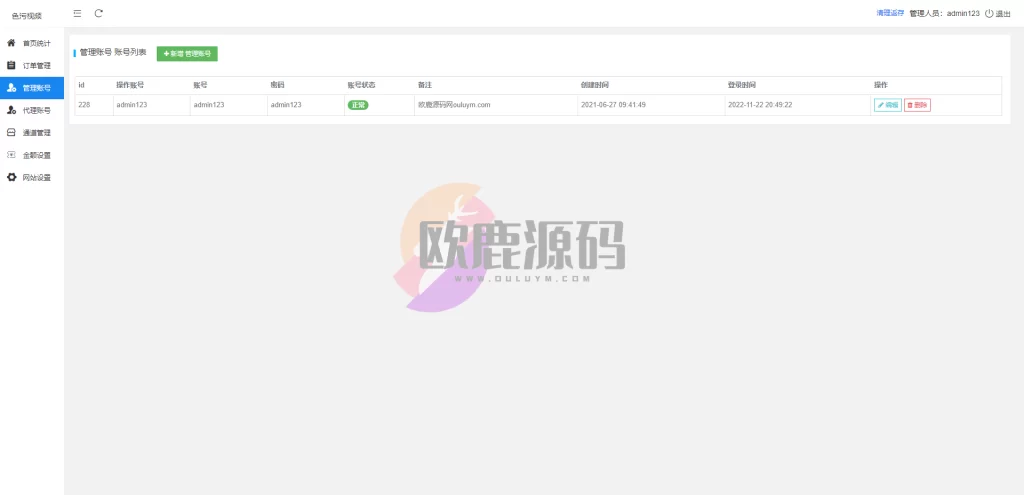
Task: Click the 退出 logout link
Action: [x=998, y=13]
